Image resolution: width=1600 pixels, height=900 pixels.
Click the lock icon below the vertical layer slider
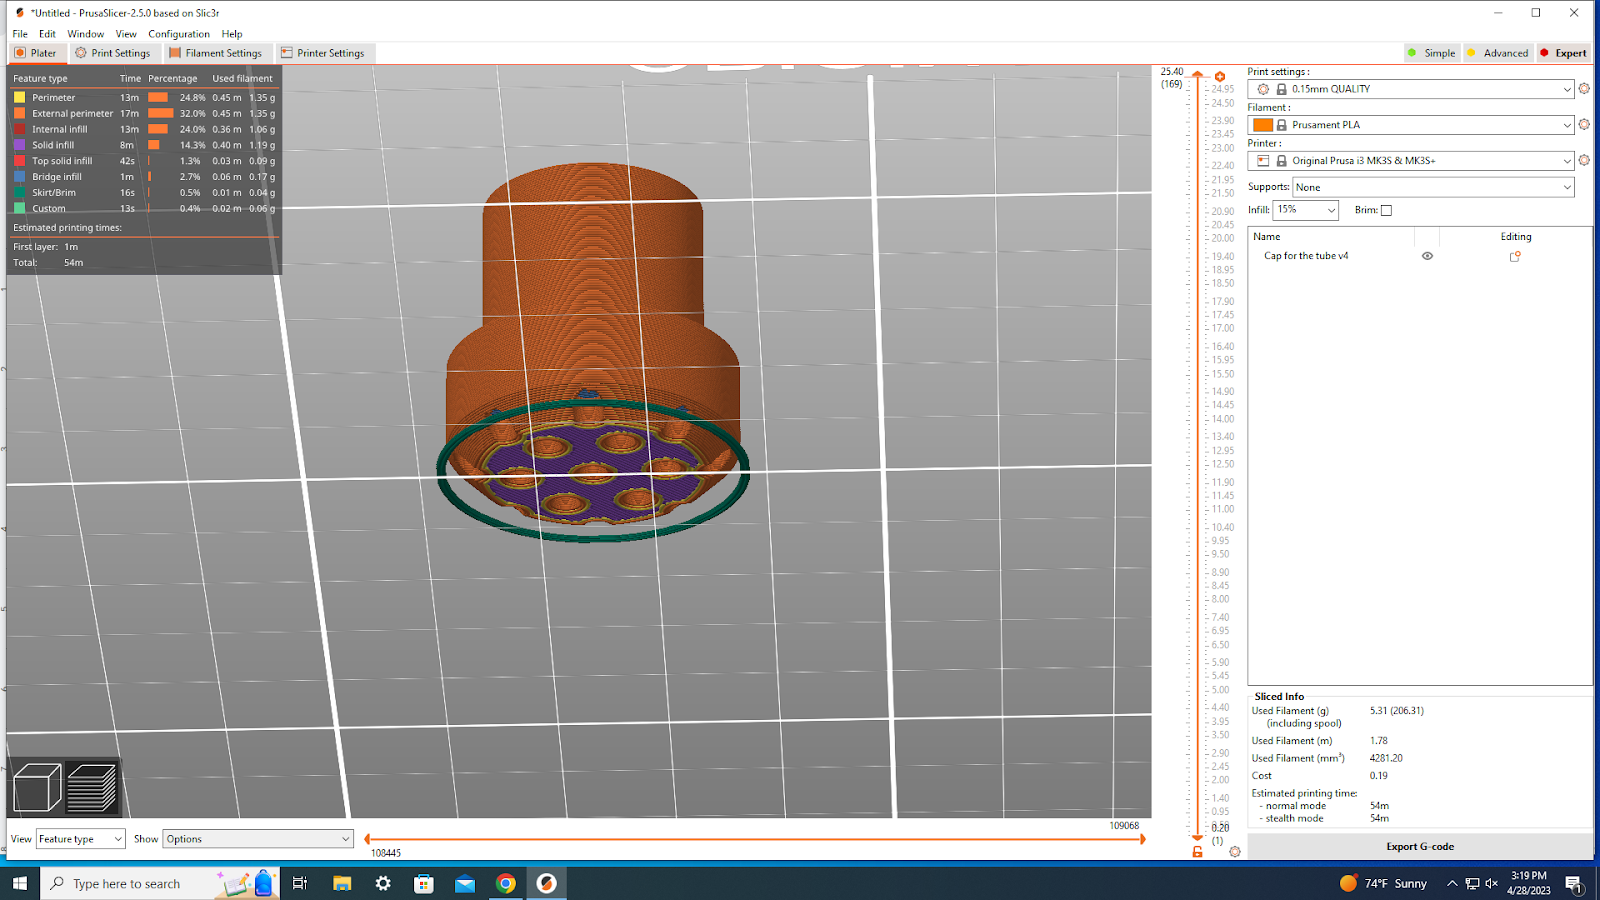[x=1197, y=852]
